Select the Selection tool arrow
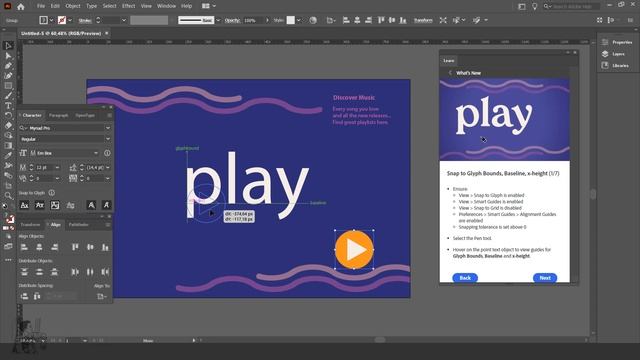The height and width of the screenshot is (360, 640). tap(8, 46)
